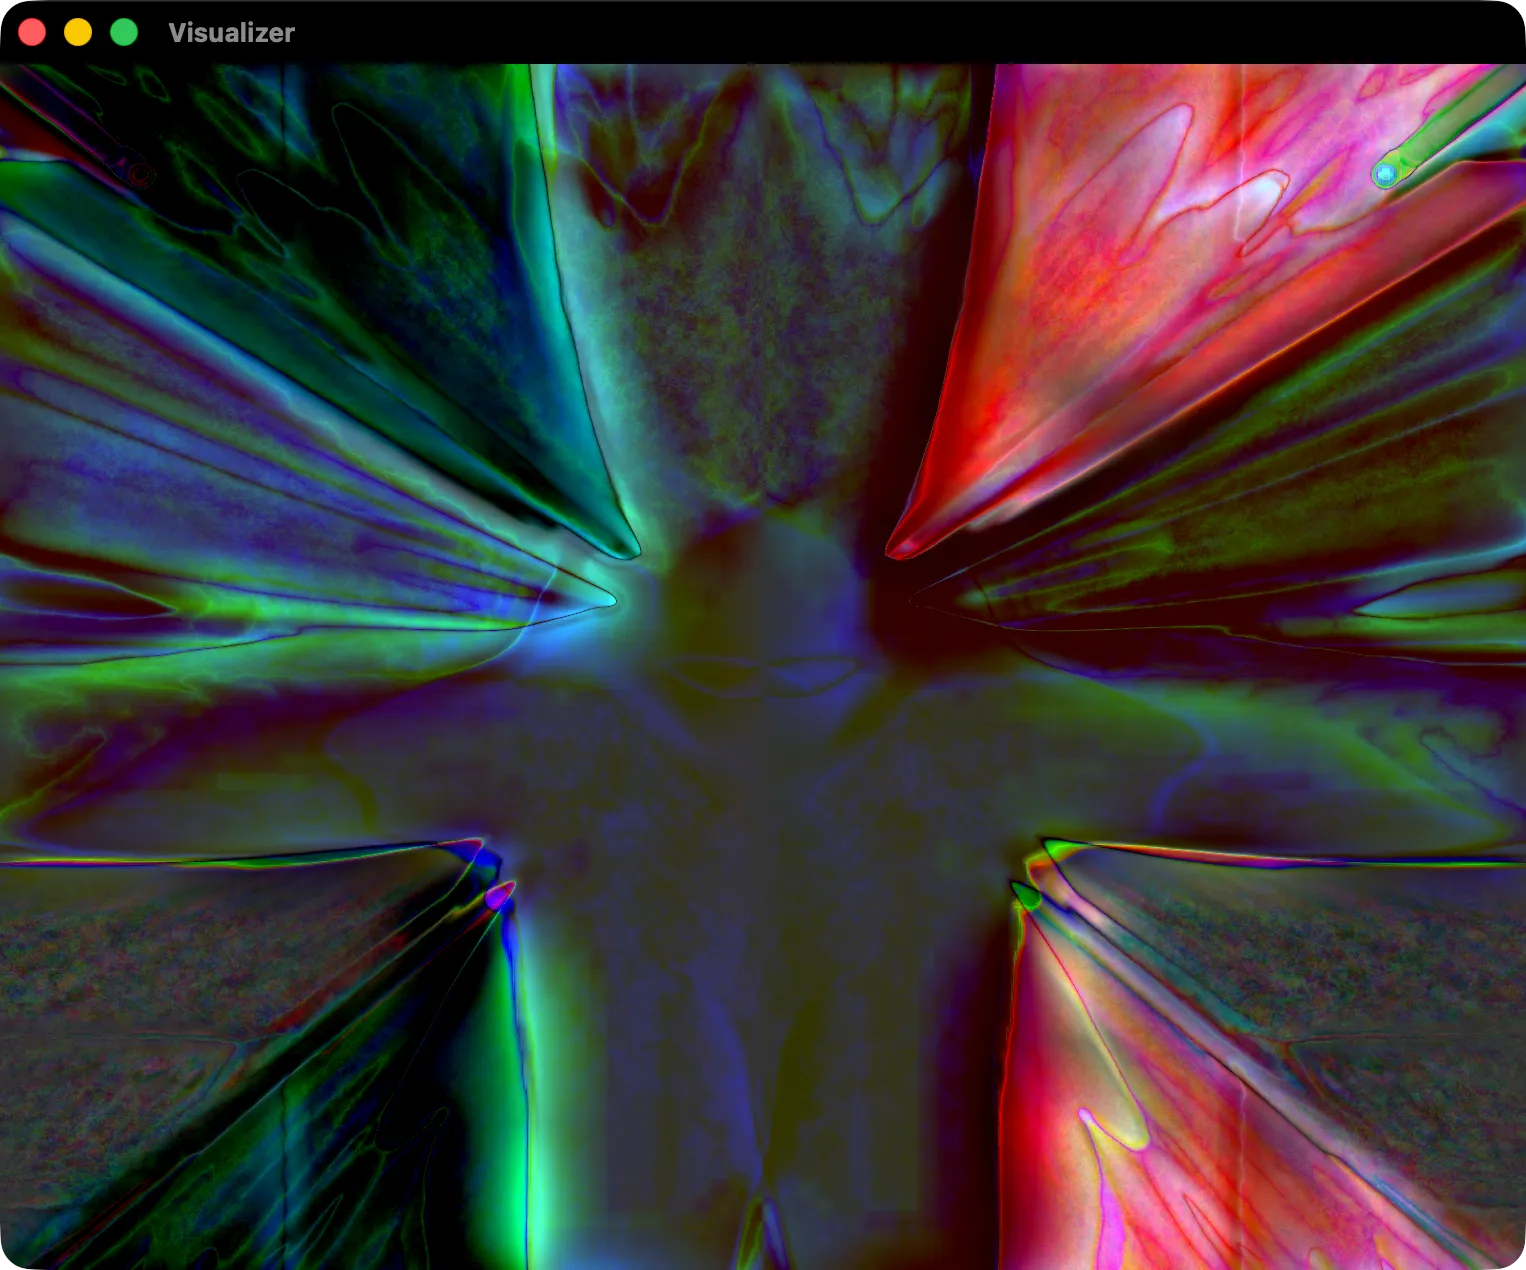
Task: Maximize the Visualizer window with green button
Action: click(x=124, y=32)
